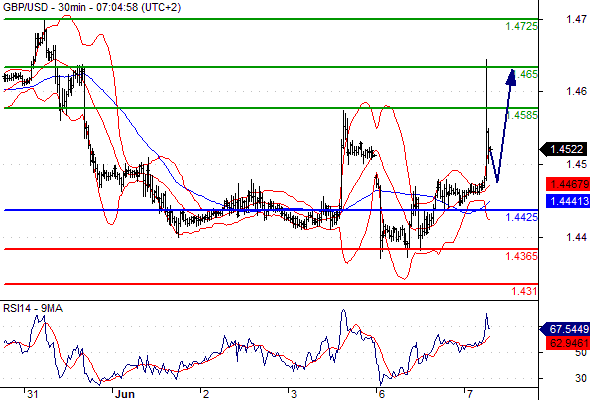This screenshot has height=400, width=590.
Task: Click the RSI14 - 9MA indicator label
Action: 33,309
